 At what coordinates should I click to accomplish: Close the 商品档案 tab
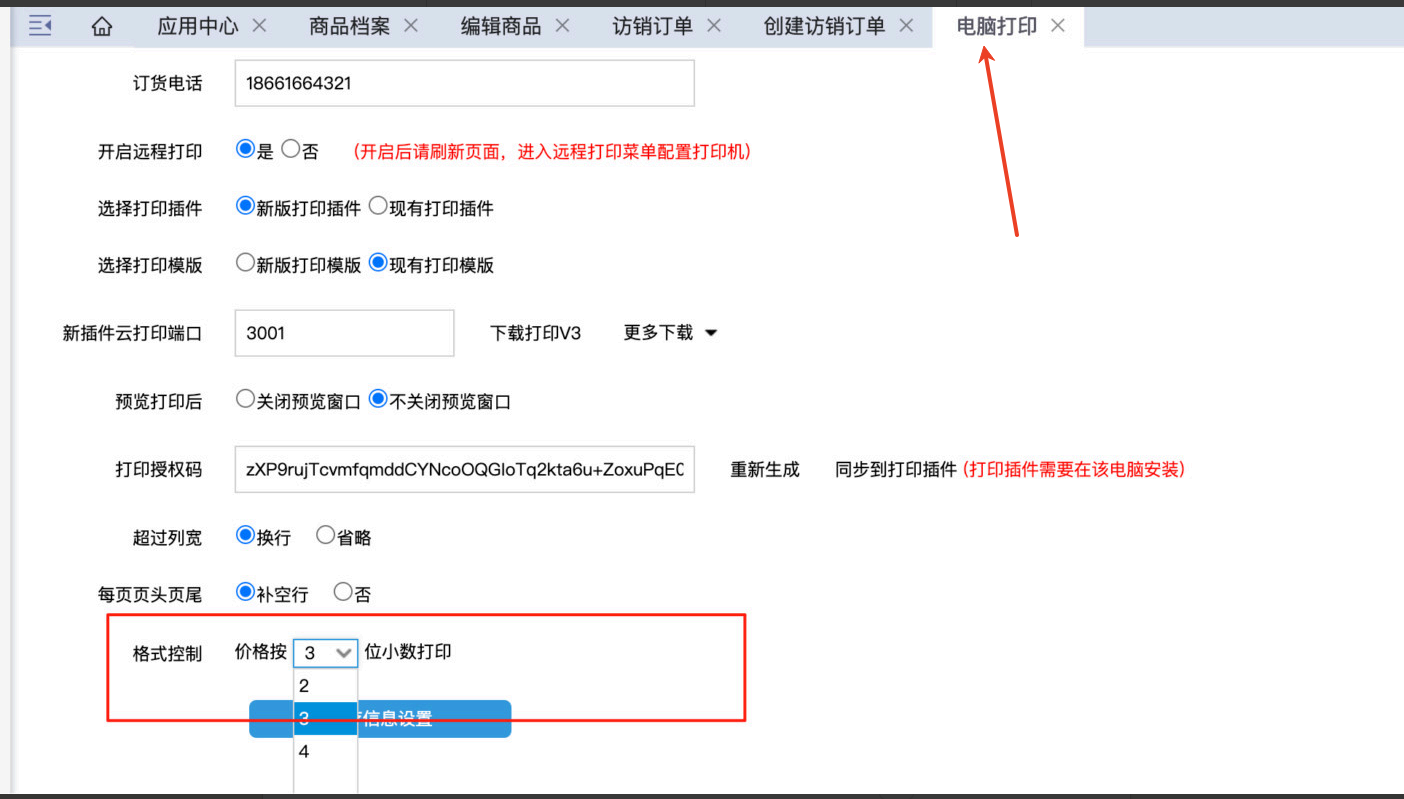click(x=411, y=26)
